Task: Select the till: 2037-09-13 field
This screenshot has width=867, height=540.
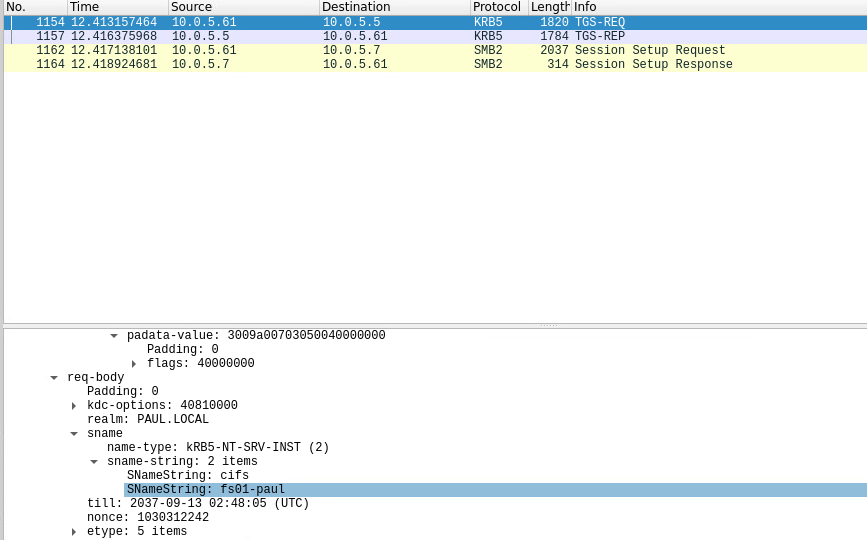Action: (x=198, y=504)
